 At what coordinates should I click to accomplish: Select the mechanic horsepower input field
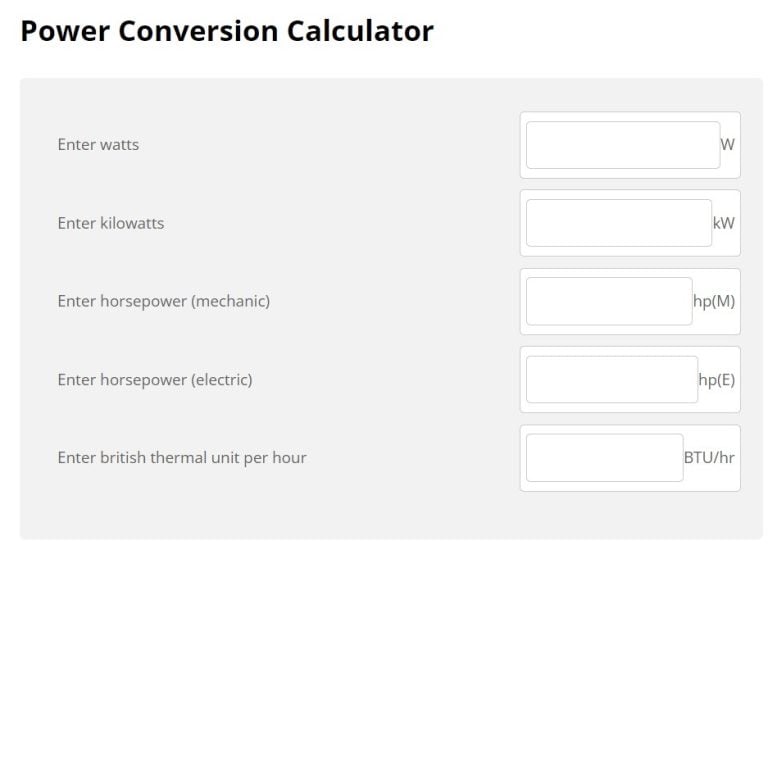tap(608, 301)
